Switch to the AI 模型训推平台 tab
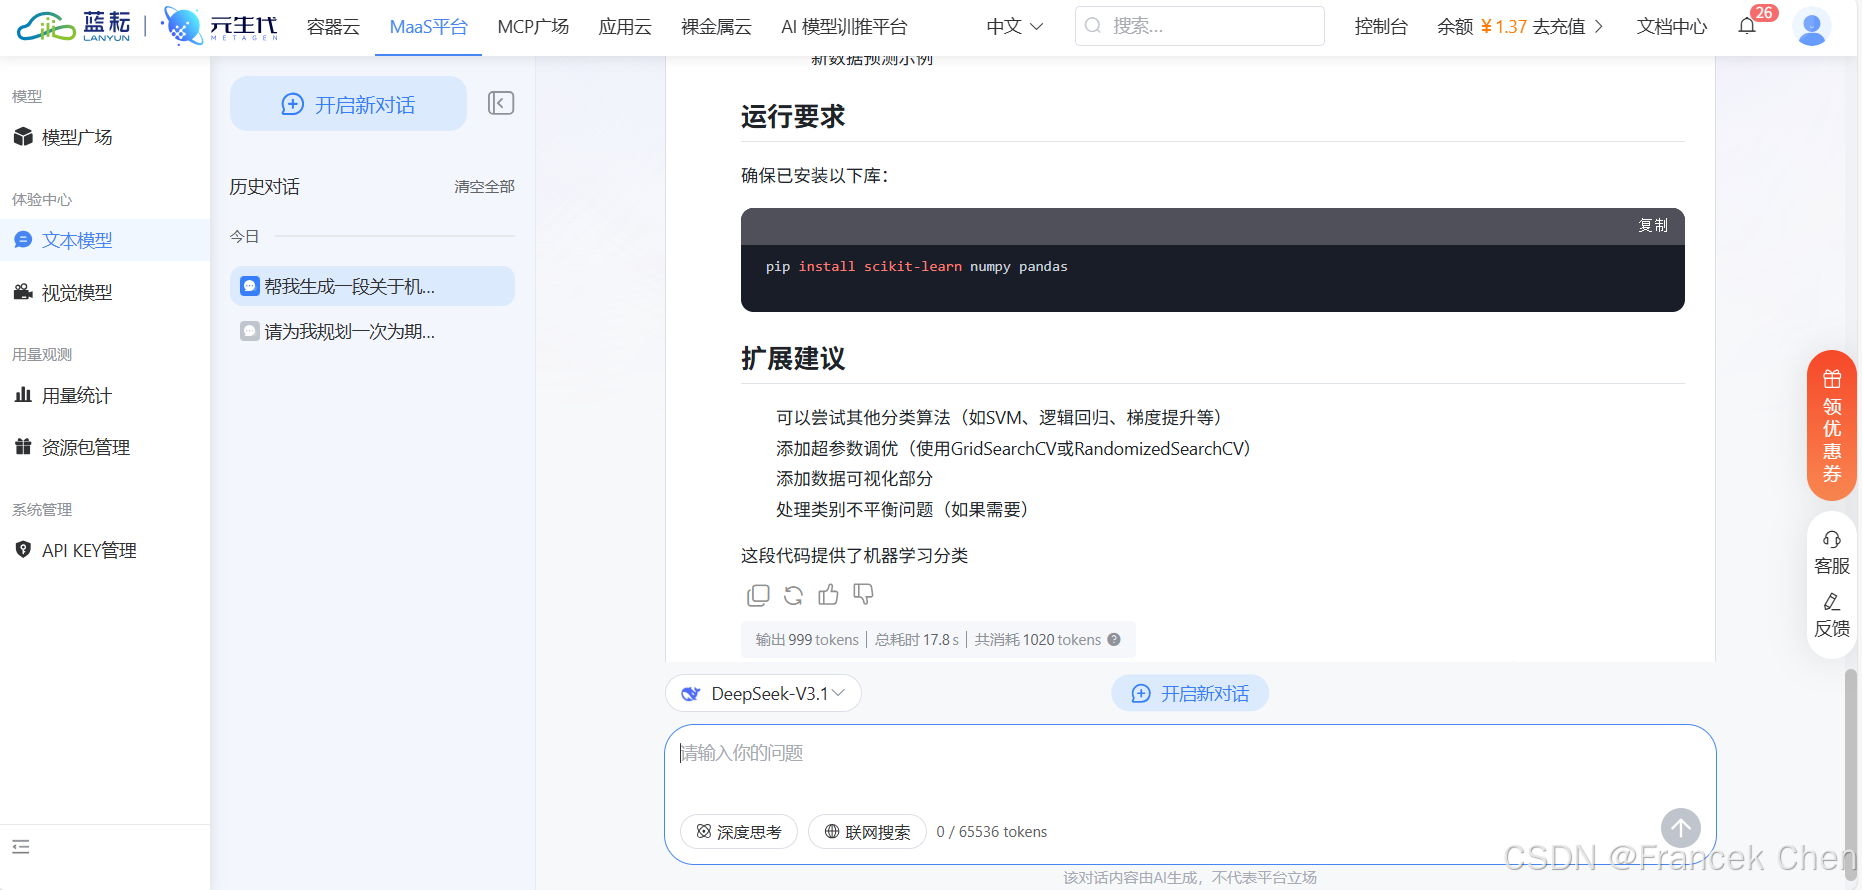The image size is (1862, 890). 845,27
